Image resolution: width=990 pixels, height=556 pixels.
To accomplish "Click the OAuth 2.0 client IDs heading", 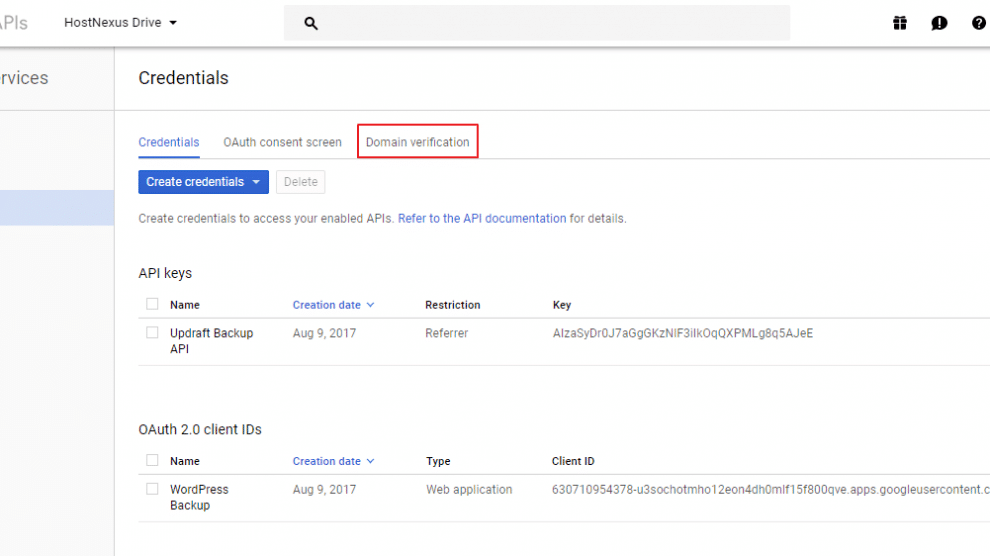I will tap(200, 430).
